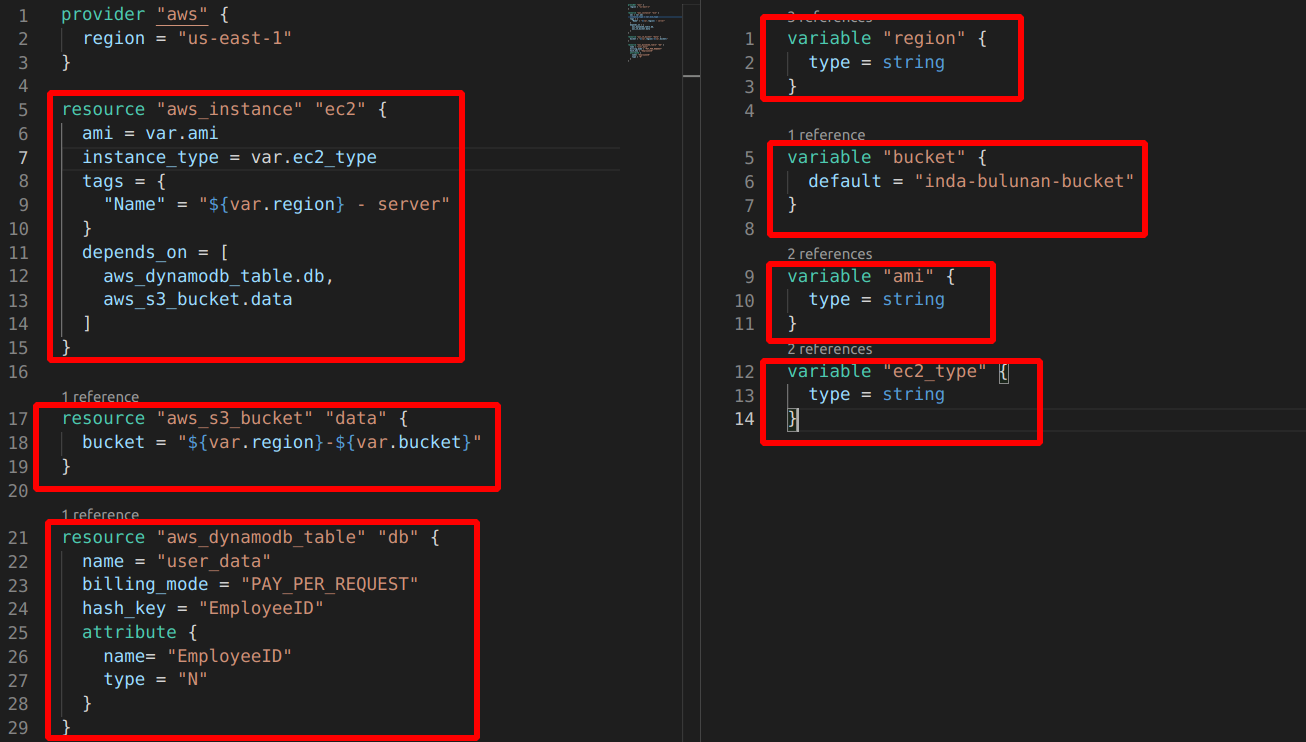This screenshot has width=1306, height=742.
Task: Click line number 29 in the gutter
Action: pos(18,727)
